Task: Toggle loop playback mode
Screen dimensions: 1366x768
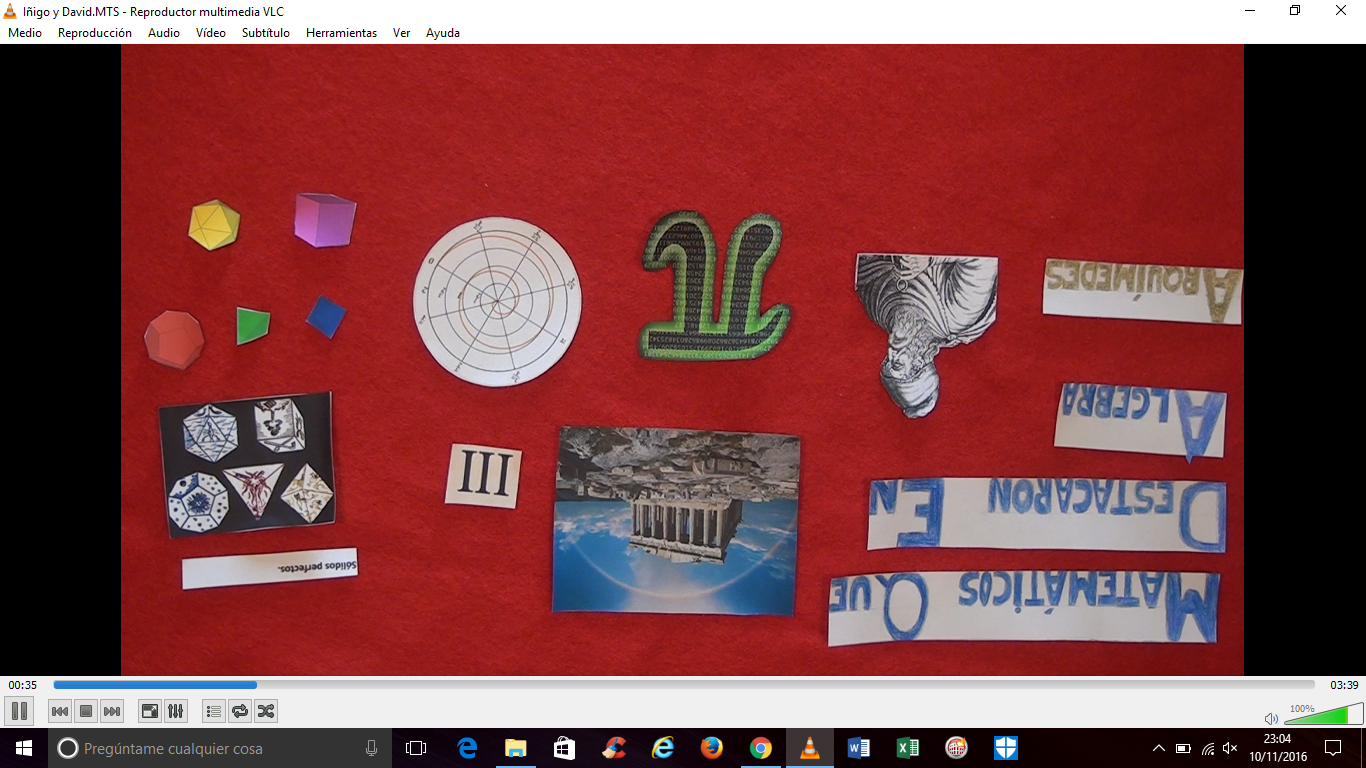Action: (x=240, y=711)
